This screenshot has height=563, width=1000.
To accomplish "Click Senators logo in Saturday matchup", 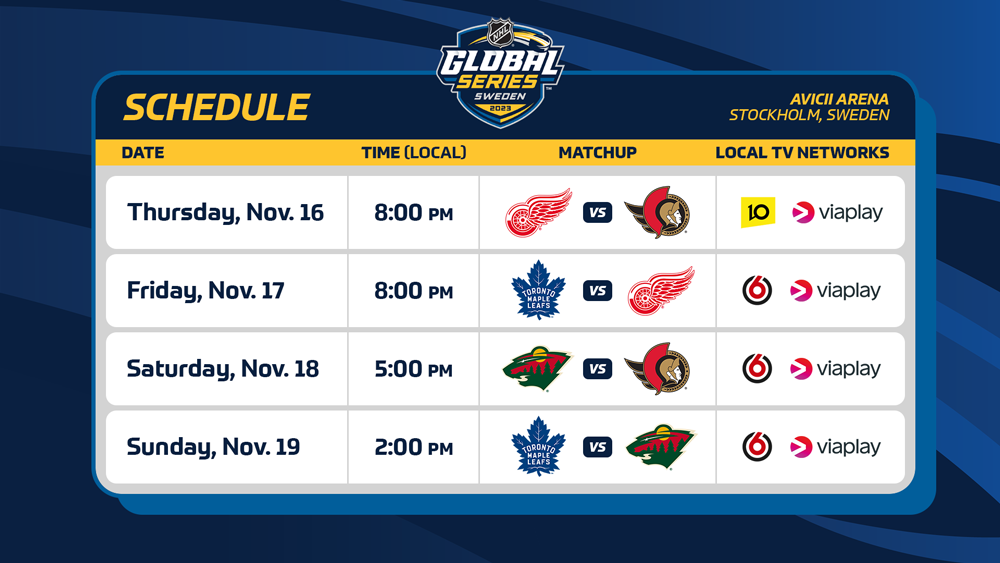I will click(x=657, y=368).
